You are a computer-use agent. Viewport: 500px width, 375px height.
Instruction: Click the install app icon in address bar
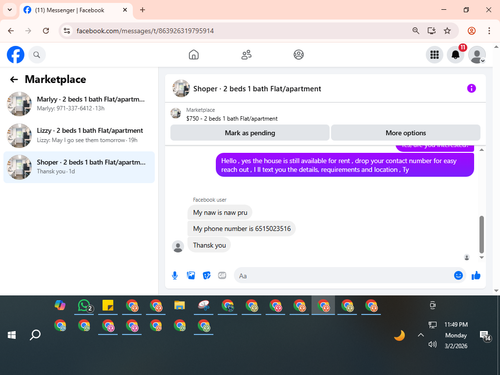coord(431,31)
